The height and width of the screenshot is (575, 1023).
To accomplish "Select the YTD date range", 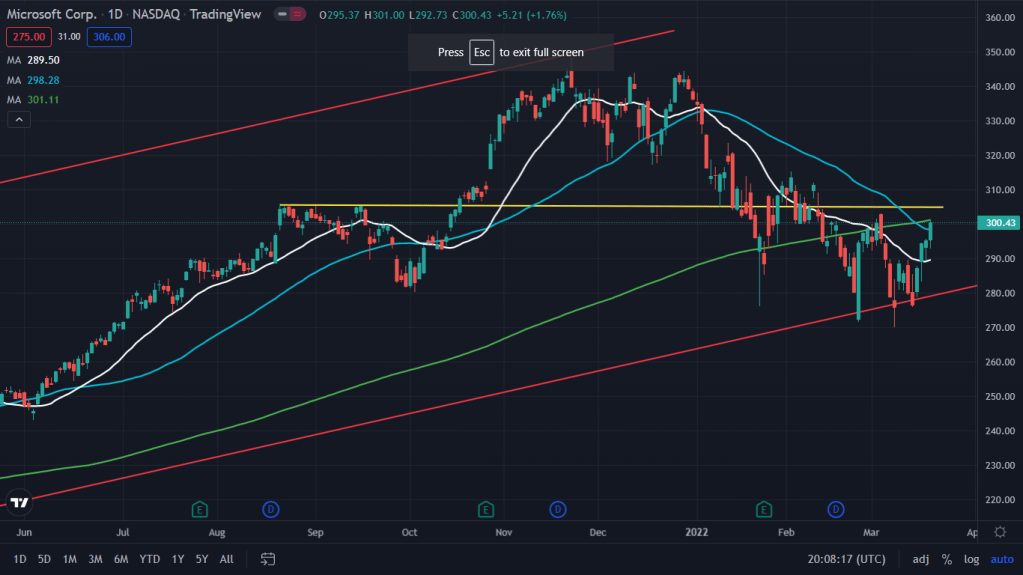I will [x=150, y=558].
